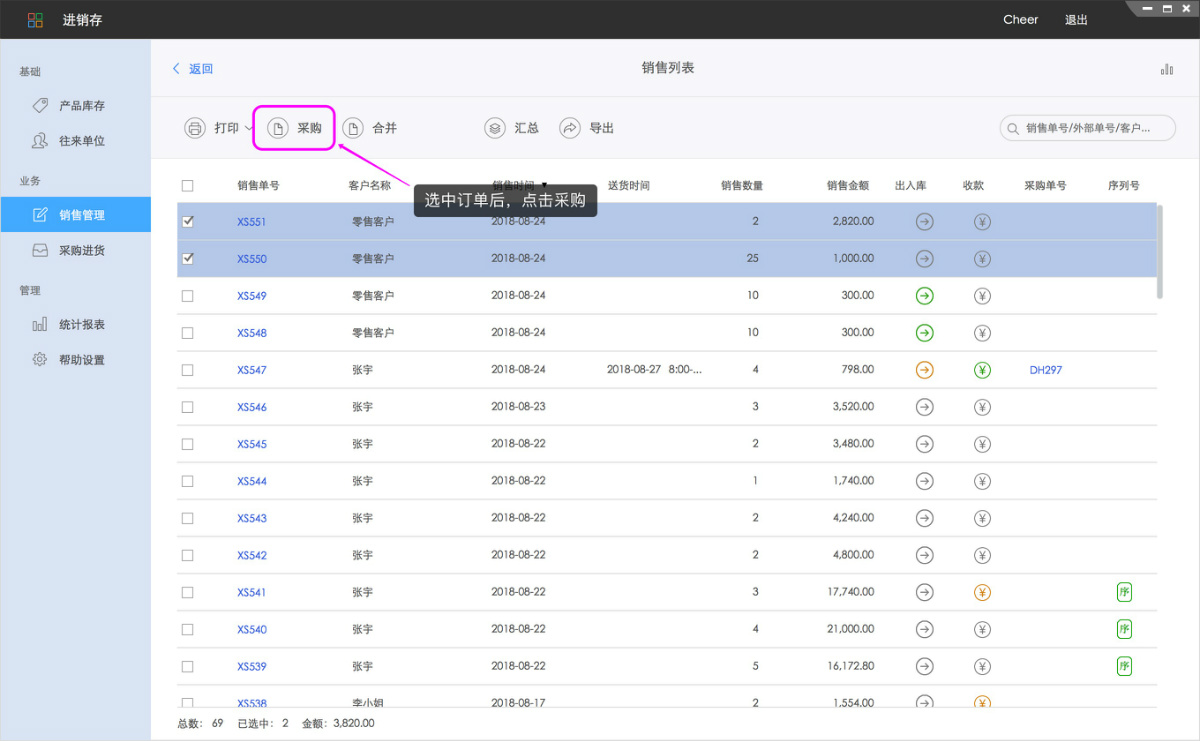This screenshot has width=1200, height=741.
Task: Click the stock-out arrow icon for XS539
Action: [925, 666]
